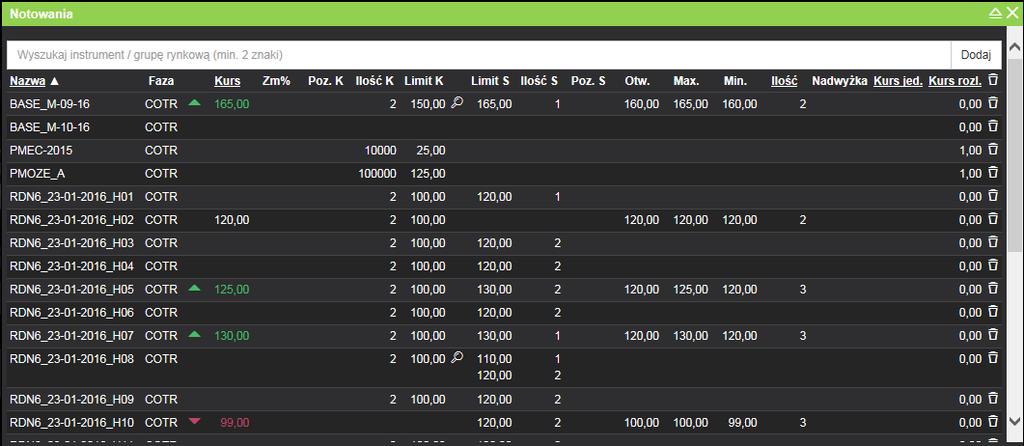Remove RDN6_23-01-2016_H07 with trash icon
The width and height of the screenshot is (1024, 446).
pos(993,335)
